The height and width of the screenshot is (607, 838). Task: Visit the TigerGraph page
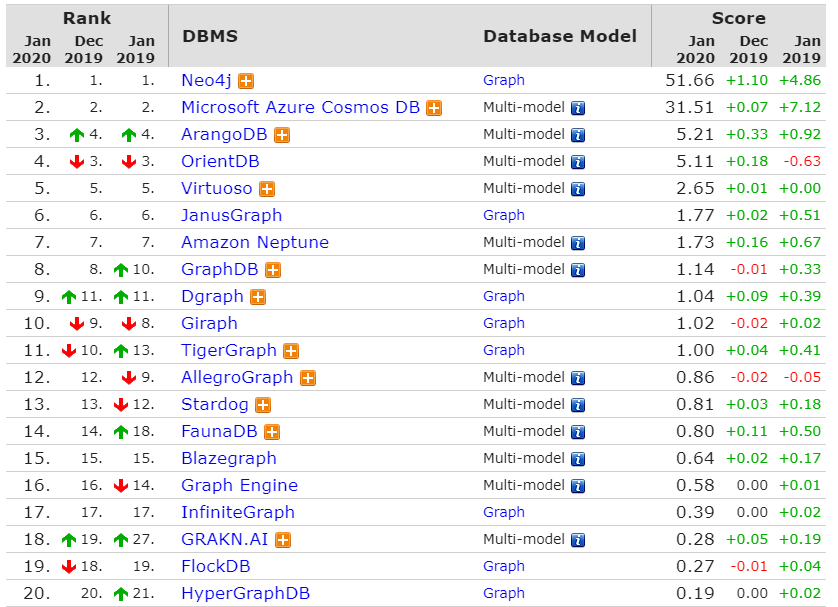(x=229, y=351)
